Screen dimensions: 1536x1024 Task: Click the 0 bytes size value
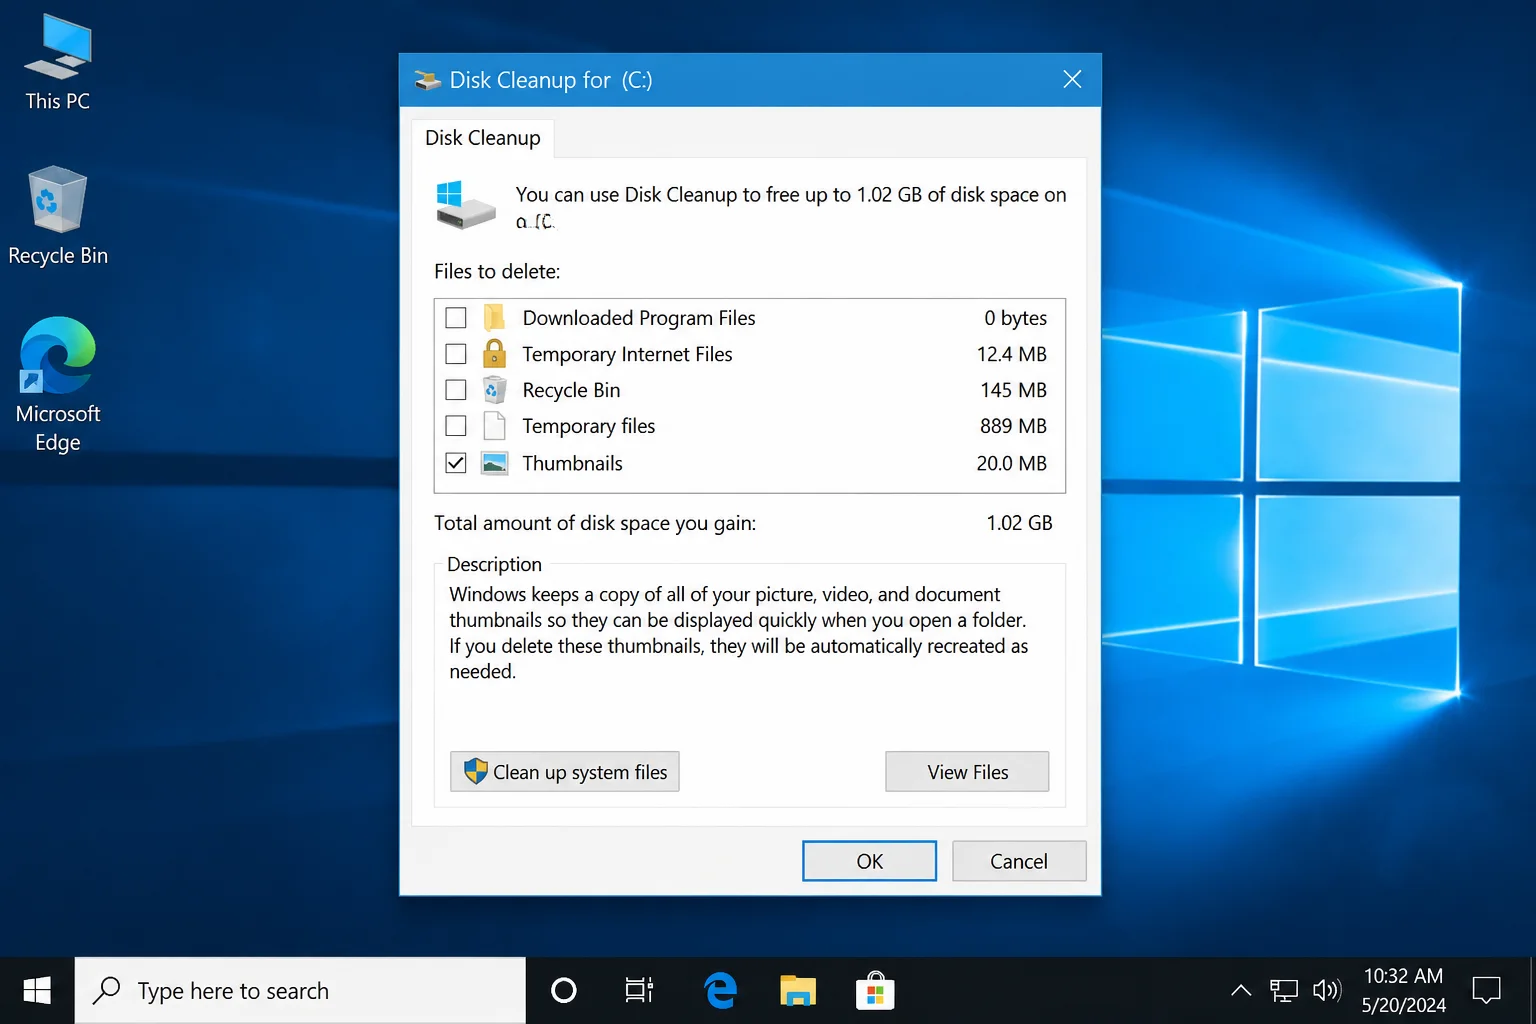pyautogui.click(x=1015, y=318)
